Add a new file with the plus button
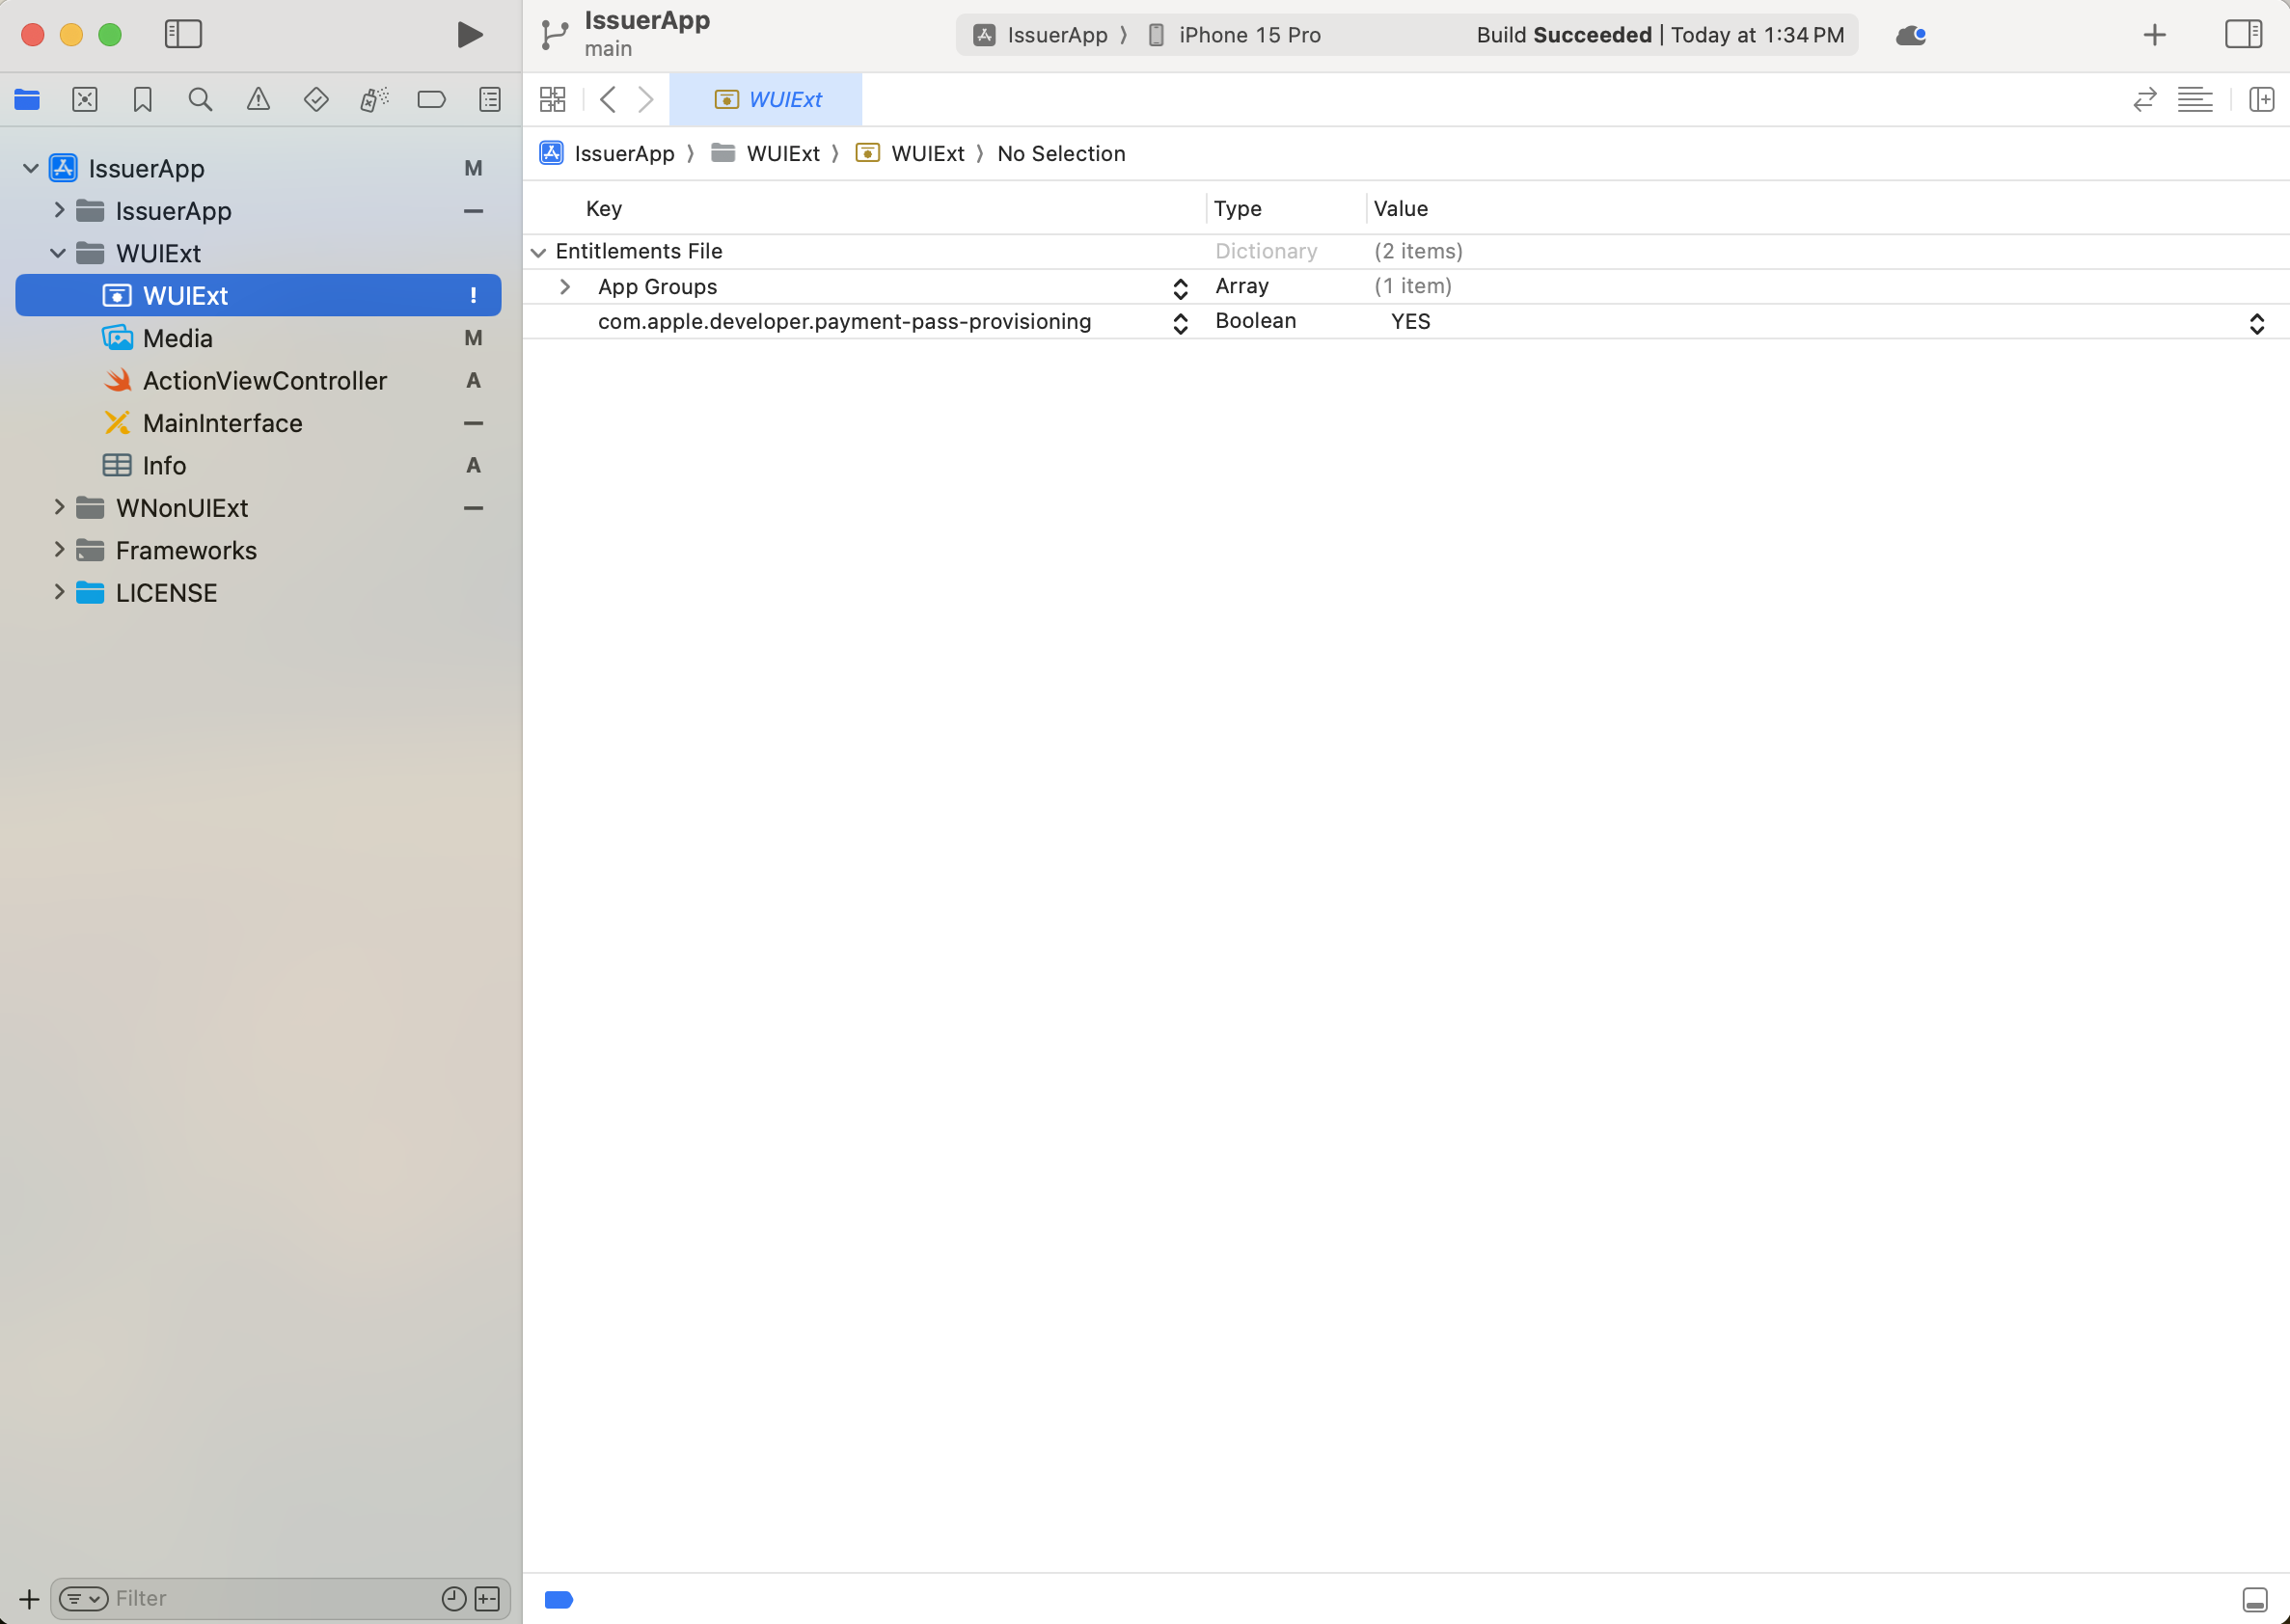The height and width of the screenshot is (1624, 2290). point(29,1598)
